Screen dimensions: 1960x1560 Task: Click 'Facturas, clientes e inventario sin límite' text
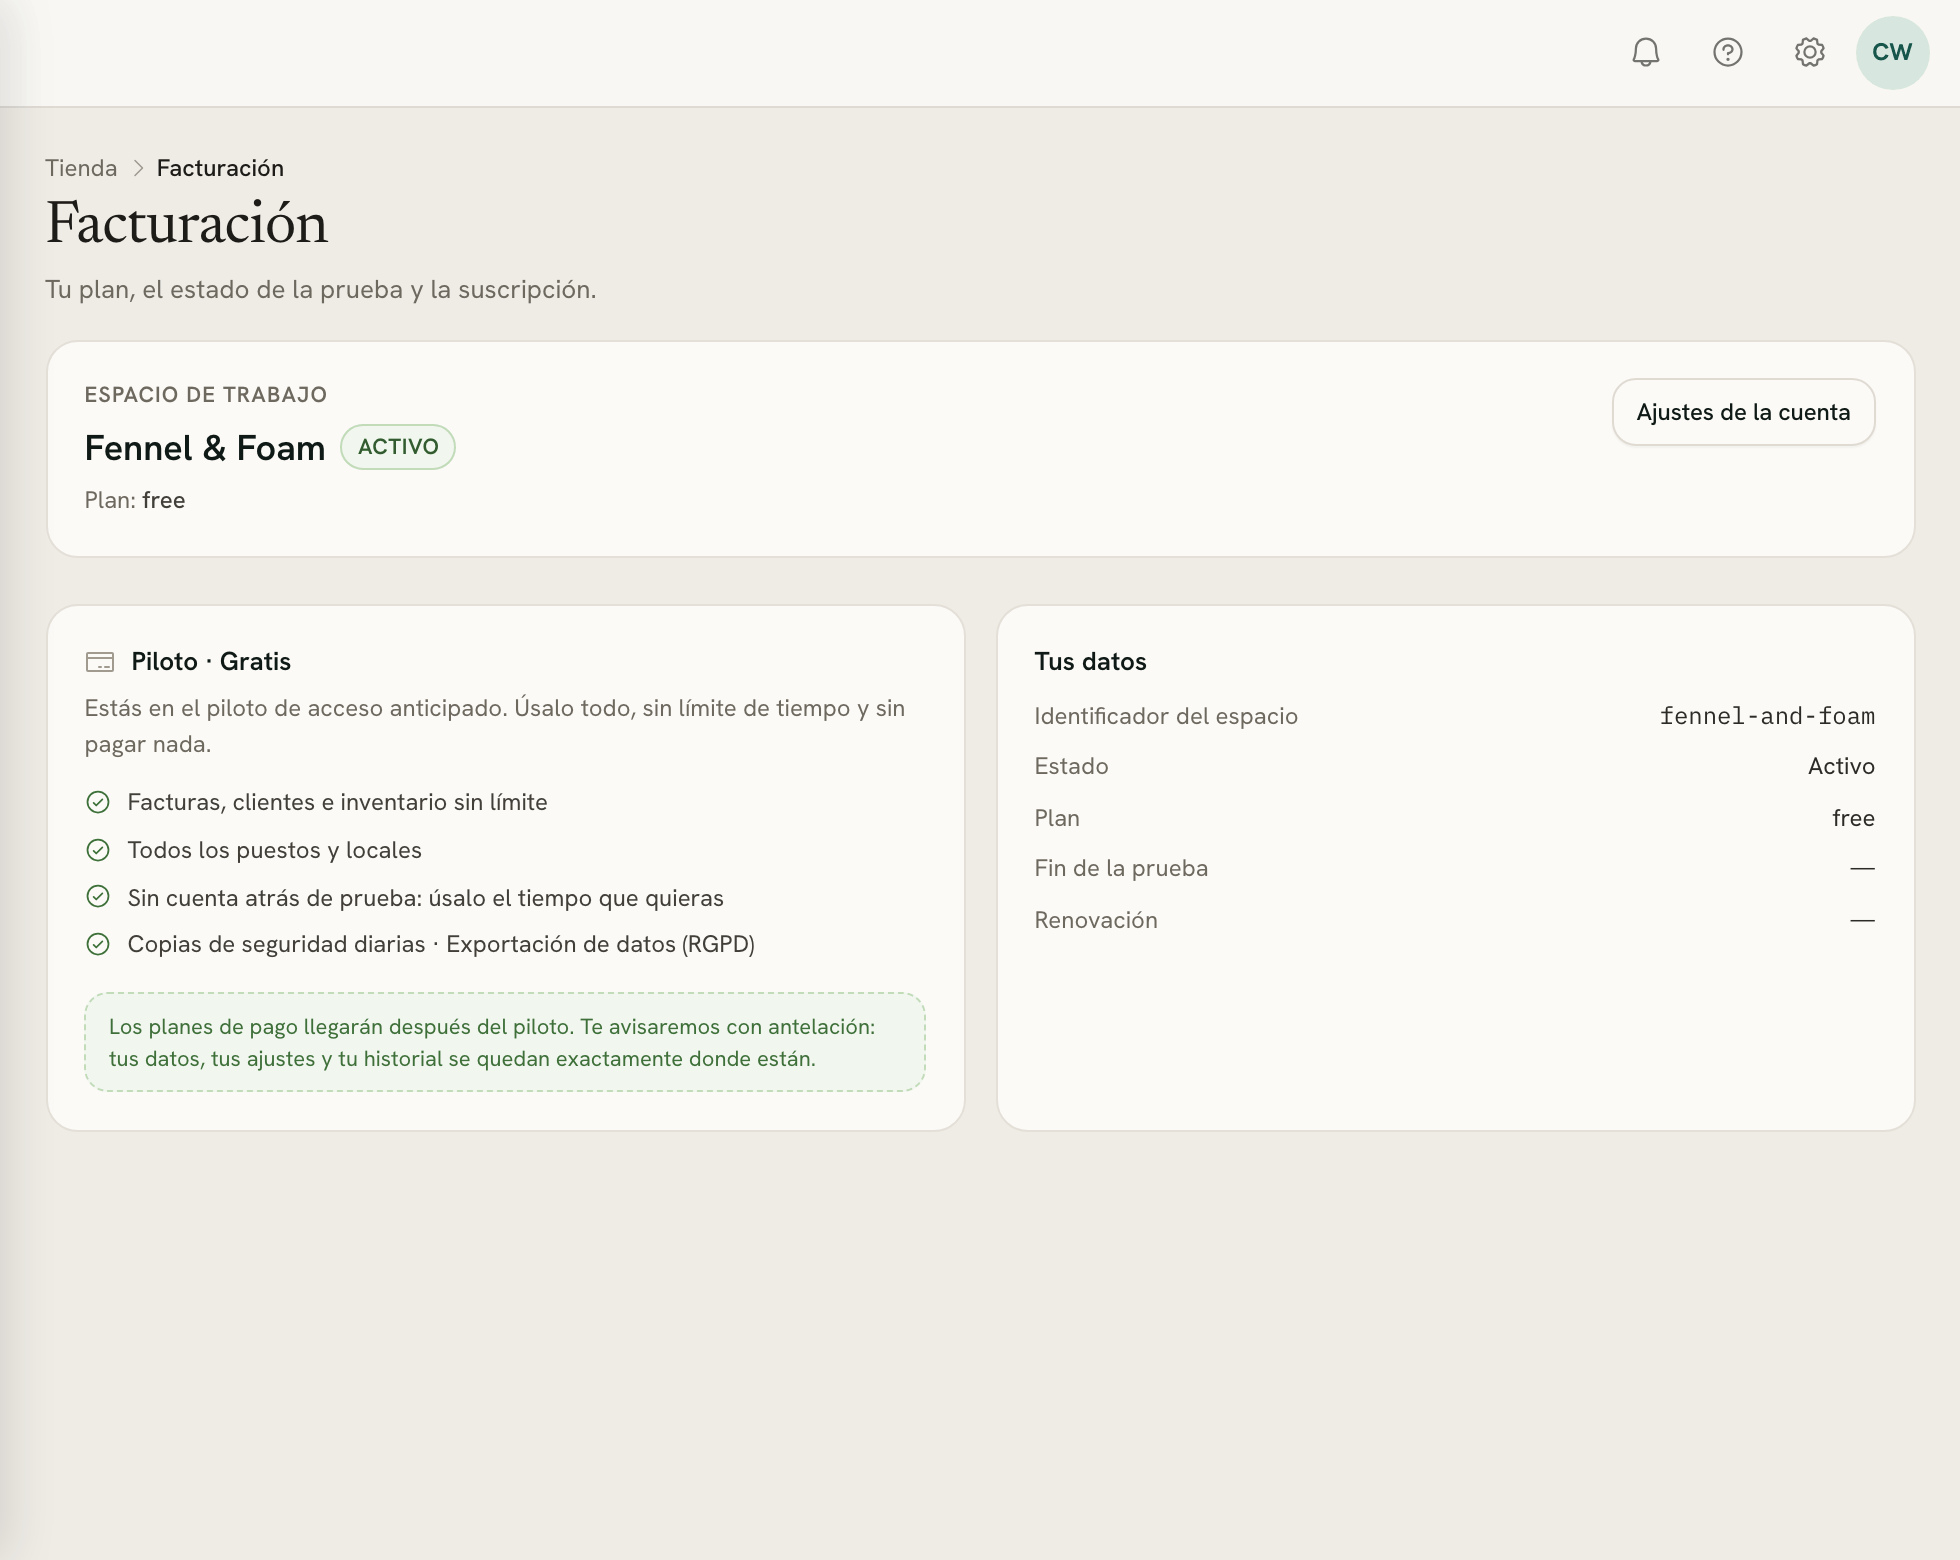point(338,802)
